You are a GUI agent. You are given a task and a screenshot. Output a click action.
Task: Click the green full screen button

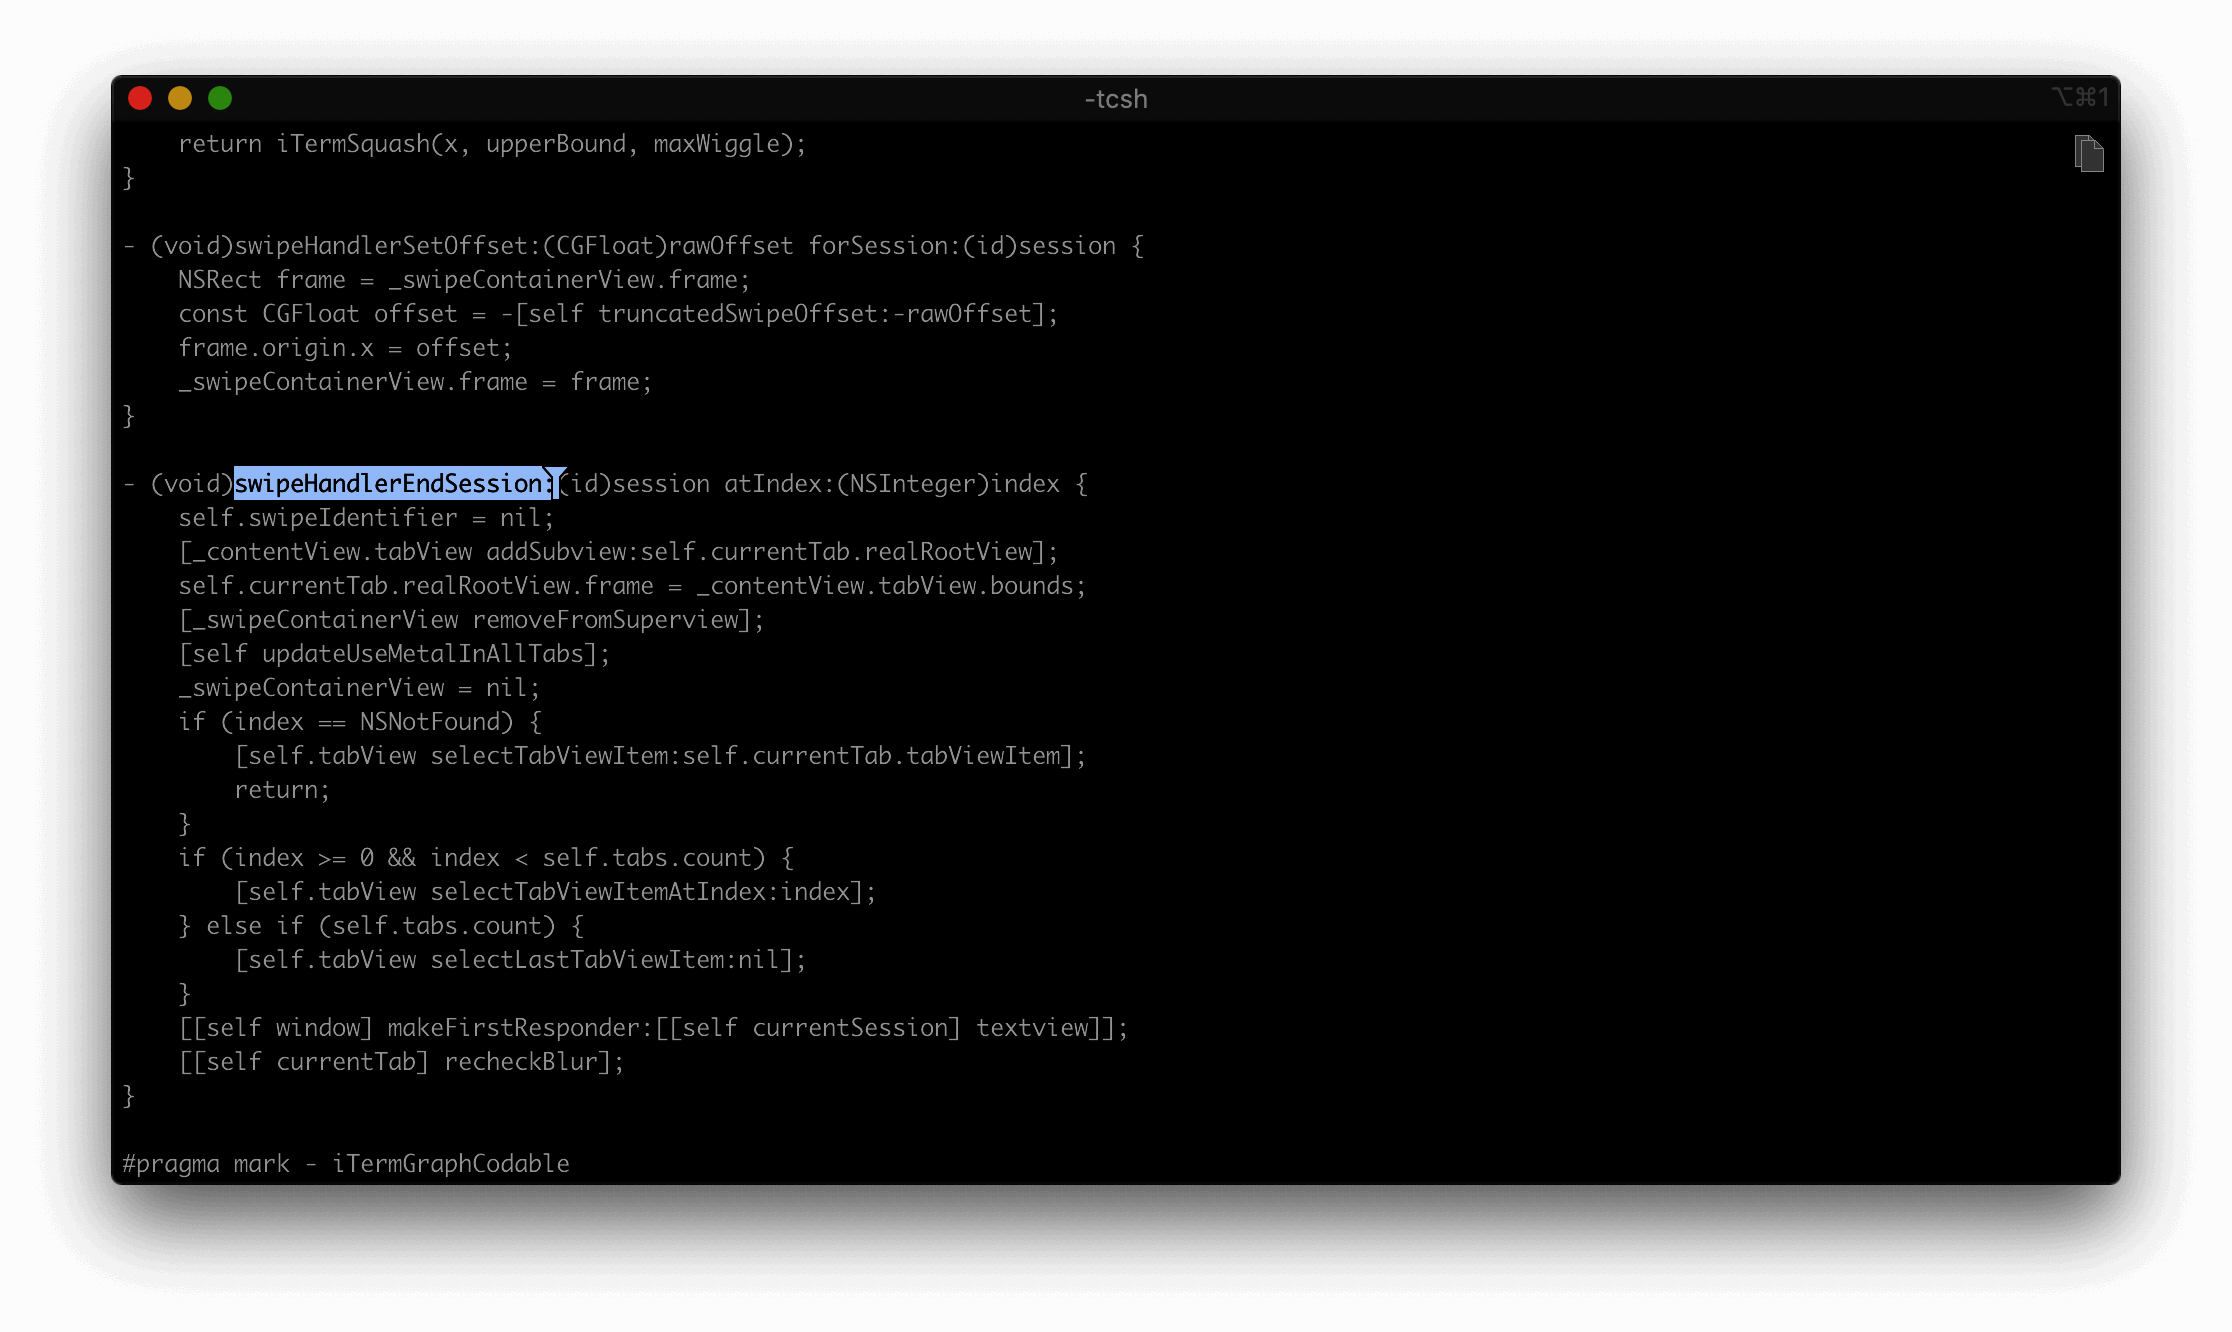(220, 98)
